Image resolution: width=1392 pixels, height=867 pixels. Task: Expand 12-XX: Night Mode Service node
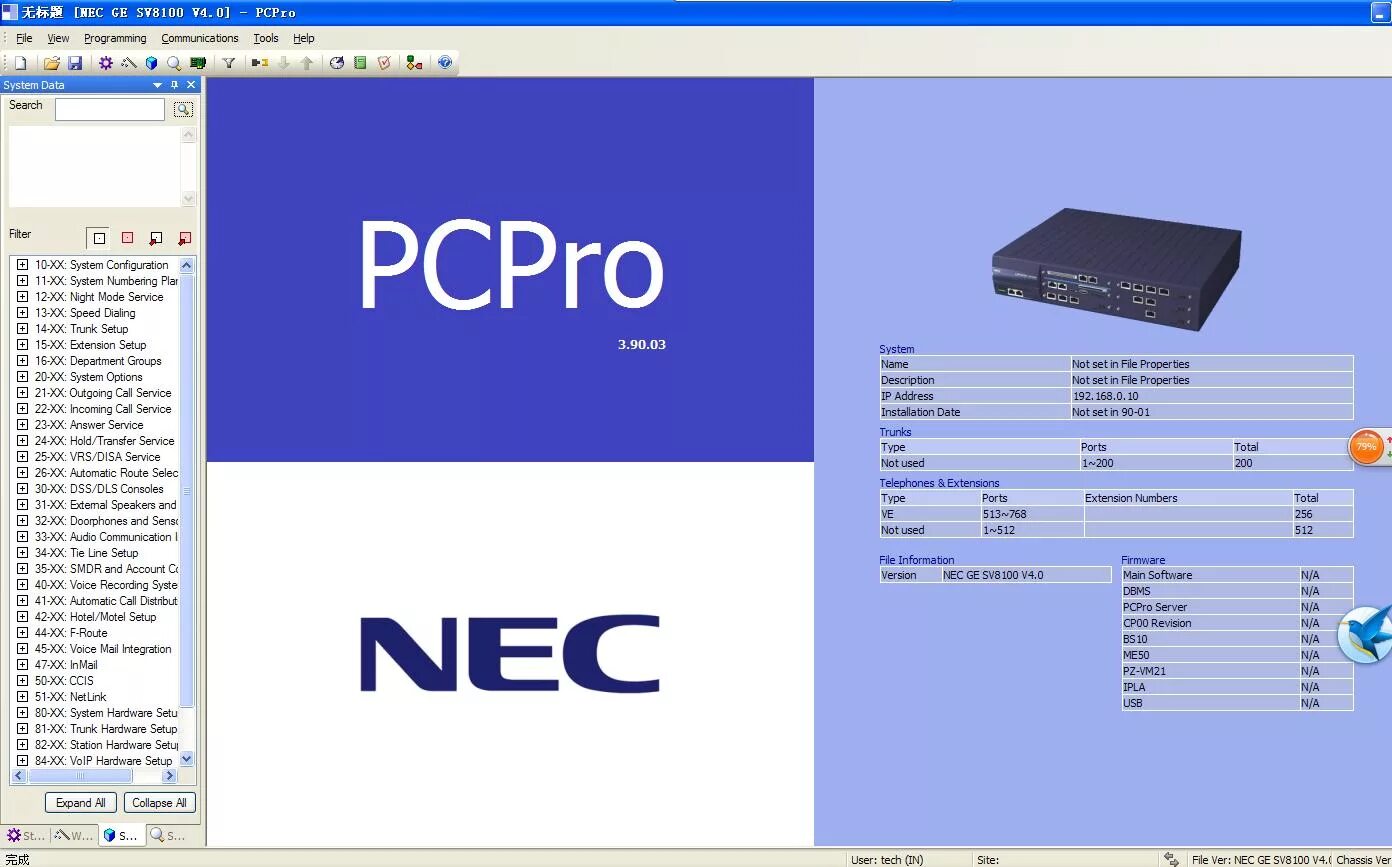(x=22, y=297)
